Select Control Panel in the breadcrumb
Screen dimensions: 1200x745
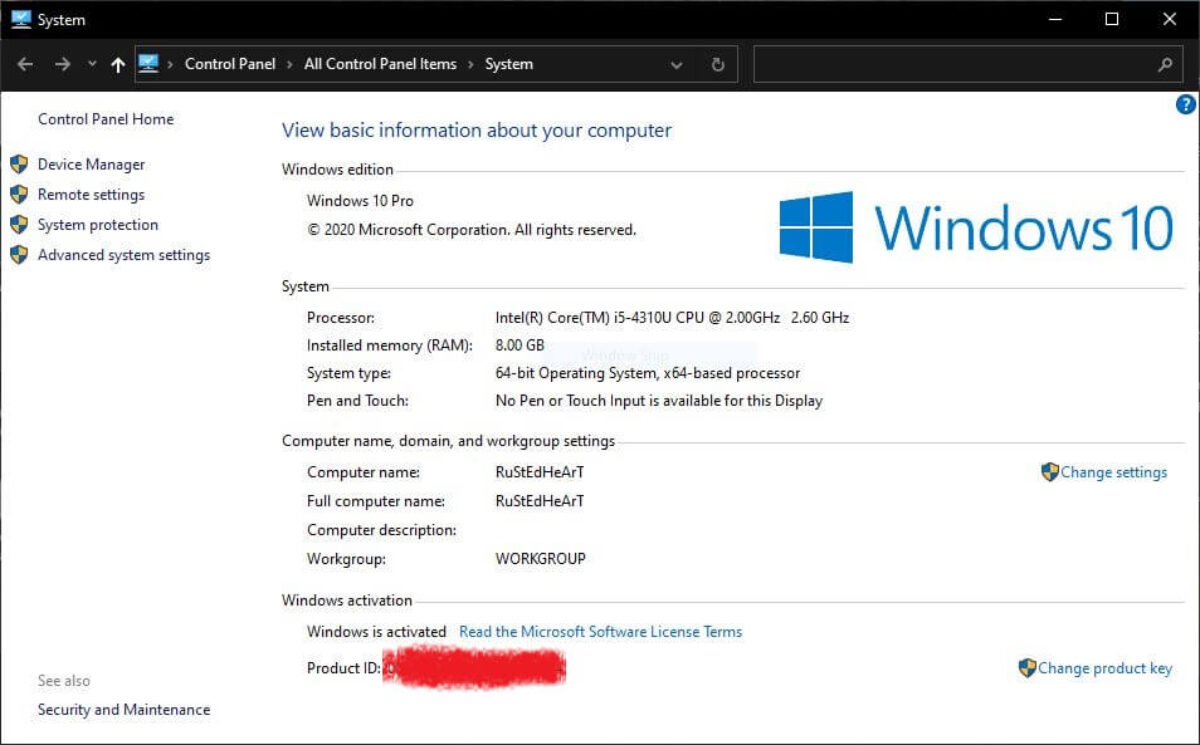230,64
